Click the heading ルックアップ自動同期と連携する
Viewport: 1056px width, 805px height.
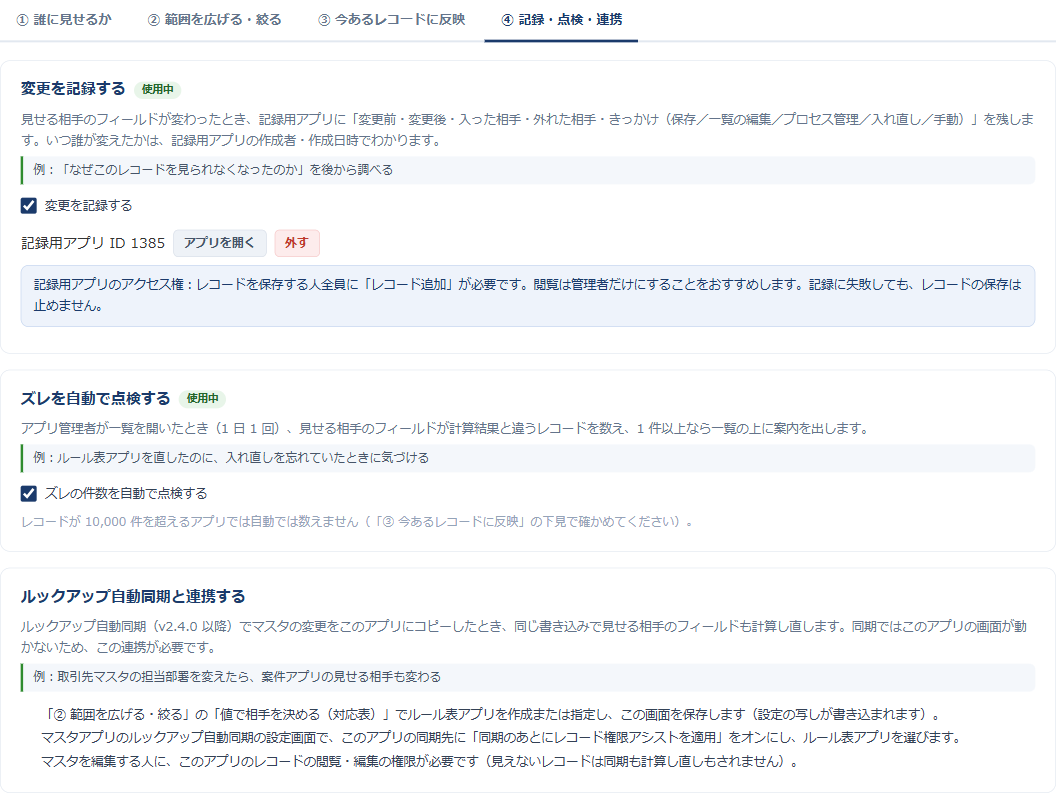click(133, 596)
